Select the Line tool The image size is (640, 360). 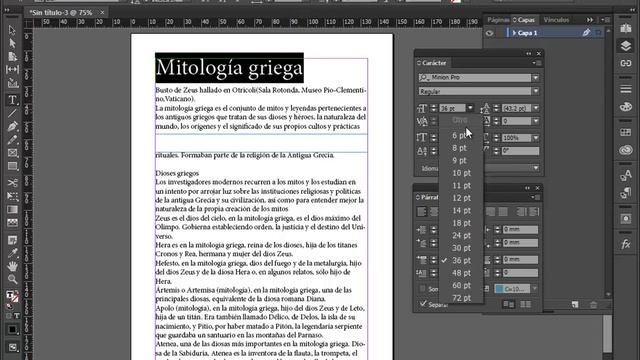point(12,113)
